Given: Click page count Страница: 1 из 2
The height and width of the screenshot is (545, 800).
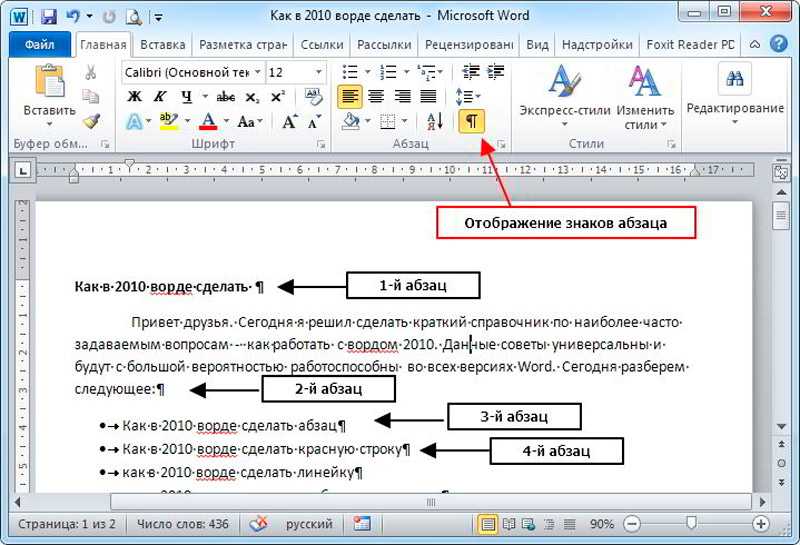Looking at the screenshot, I should 67,524.
